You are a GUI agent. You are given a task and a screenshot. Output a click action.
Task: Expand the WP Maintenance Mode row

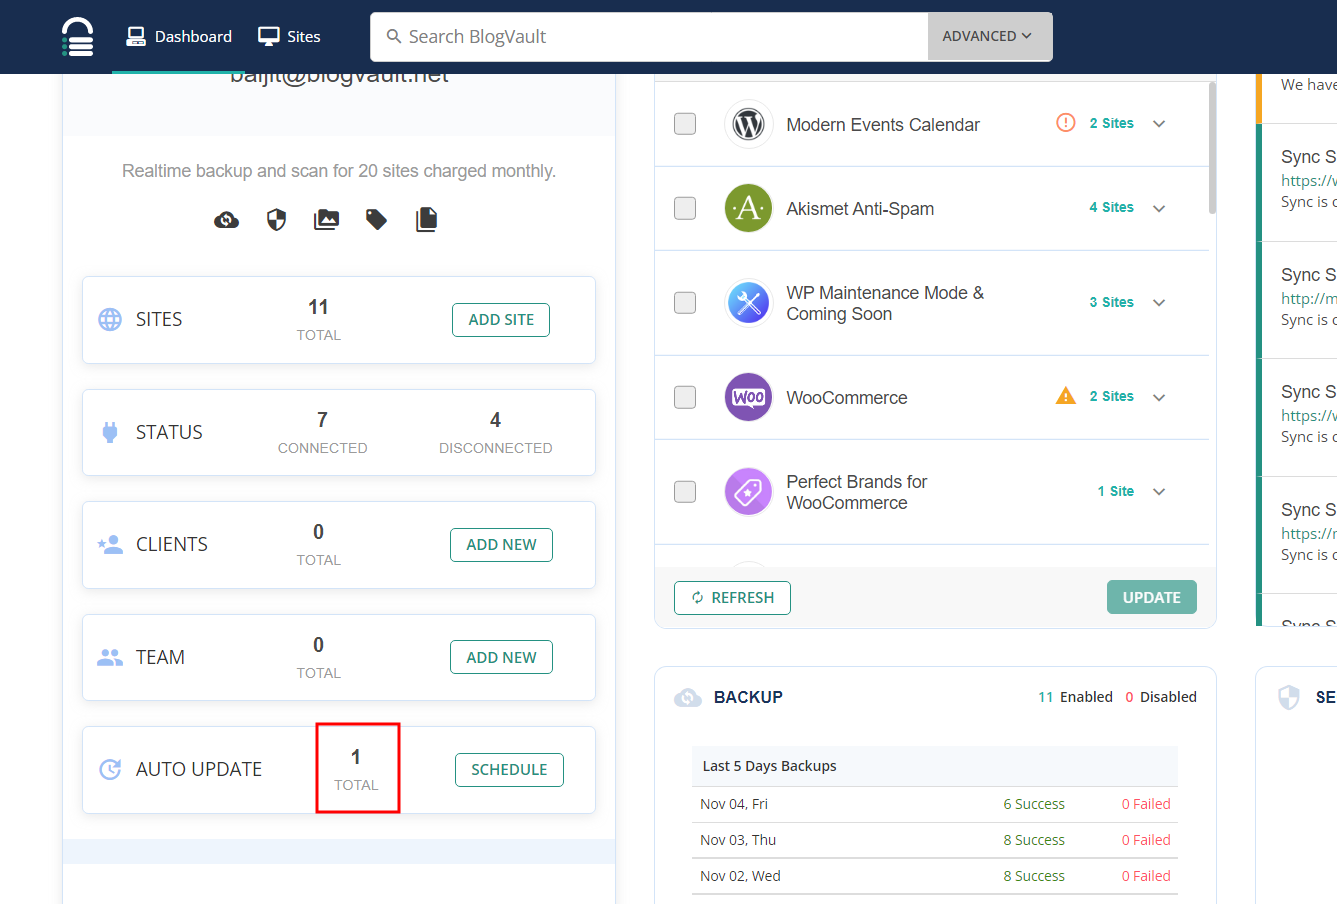coord(1160,303)
